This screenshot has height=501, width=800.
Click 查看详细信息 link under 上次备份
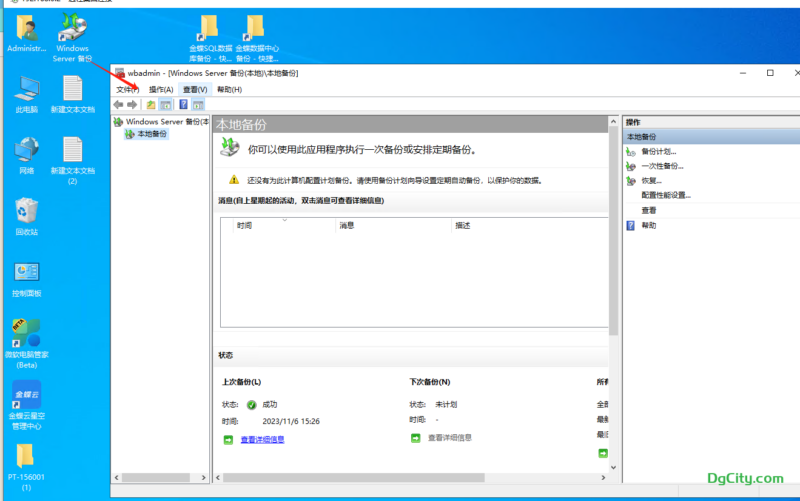click(x=262, y=439)
